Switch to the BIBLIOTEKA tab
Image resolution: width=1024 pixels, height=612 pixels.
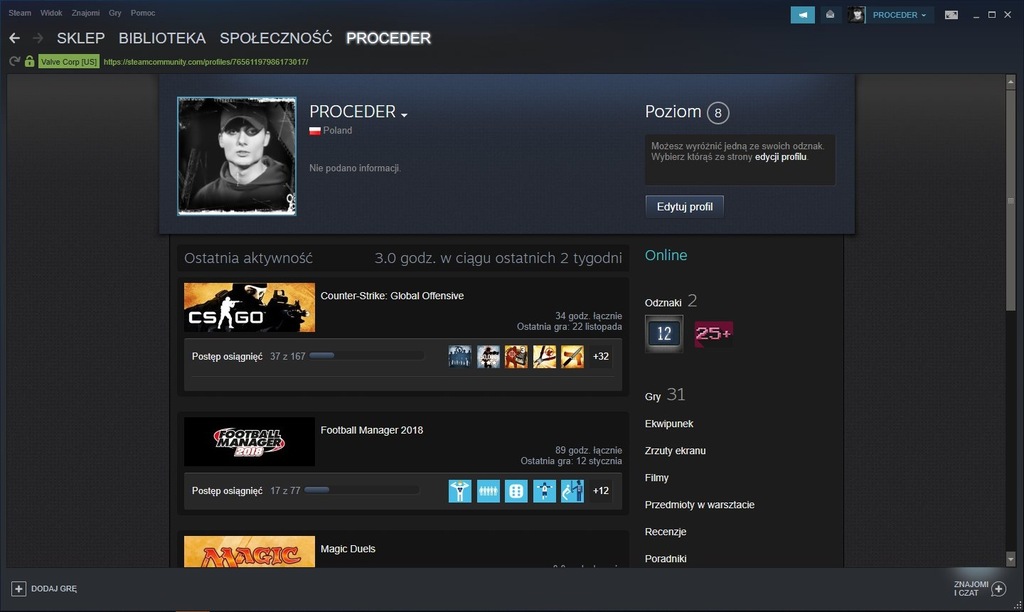[162, 39]
